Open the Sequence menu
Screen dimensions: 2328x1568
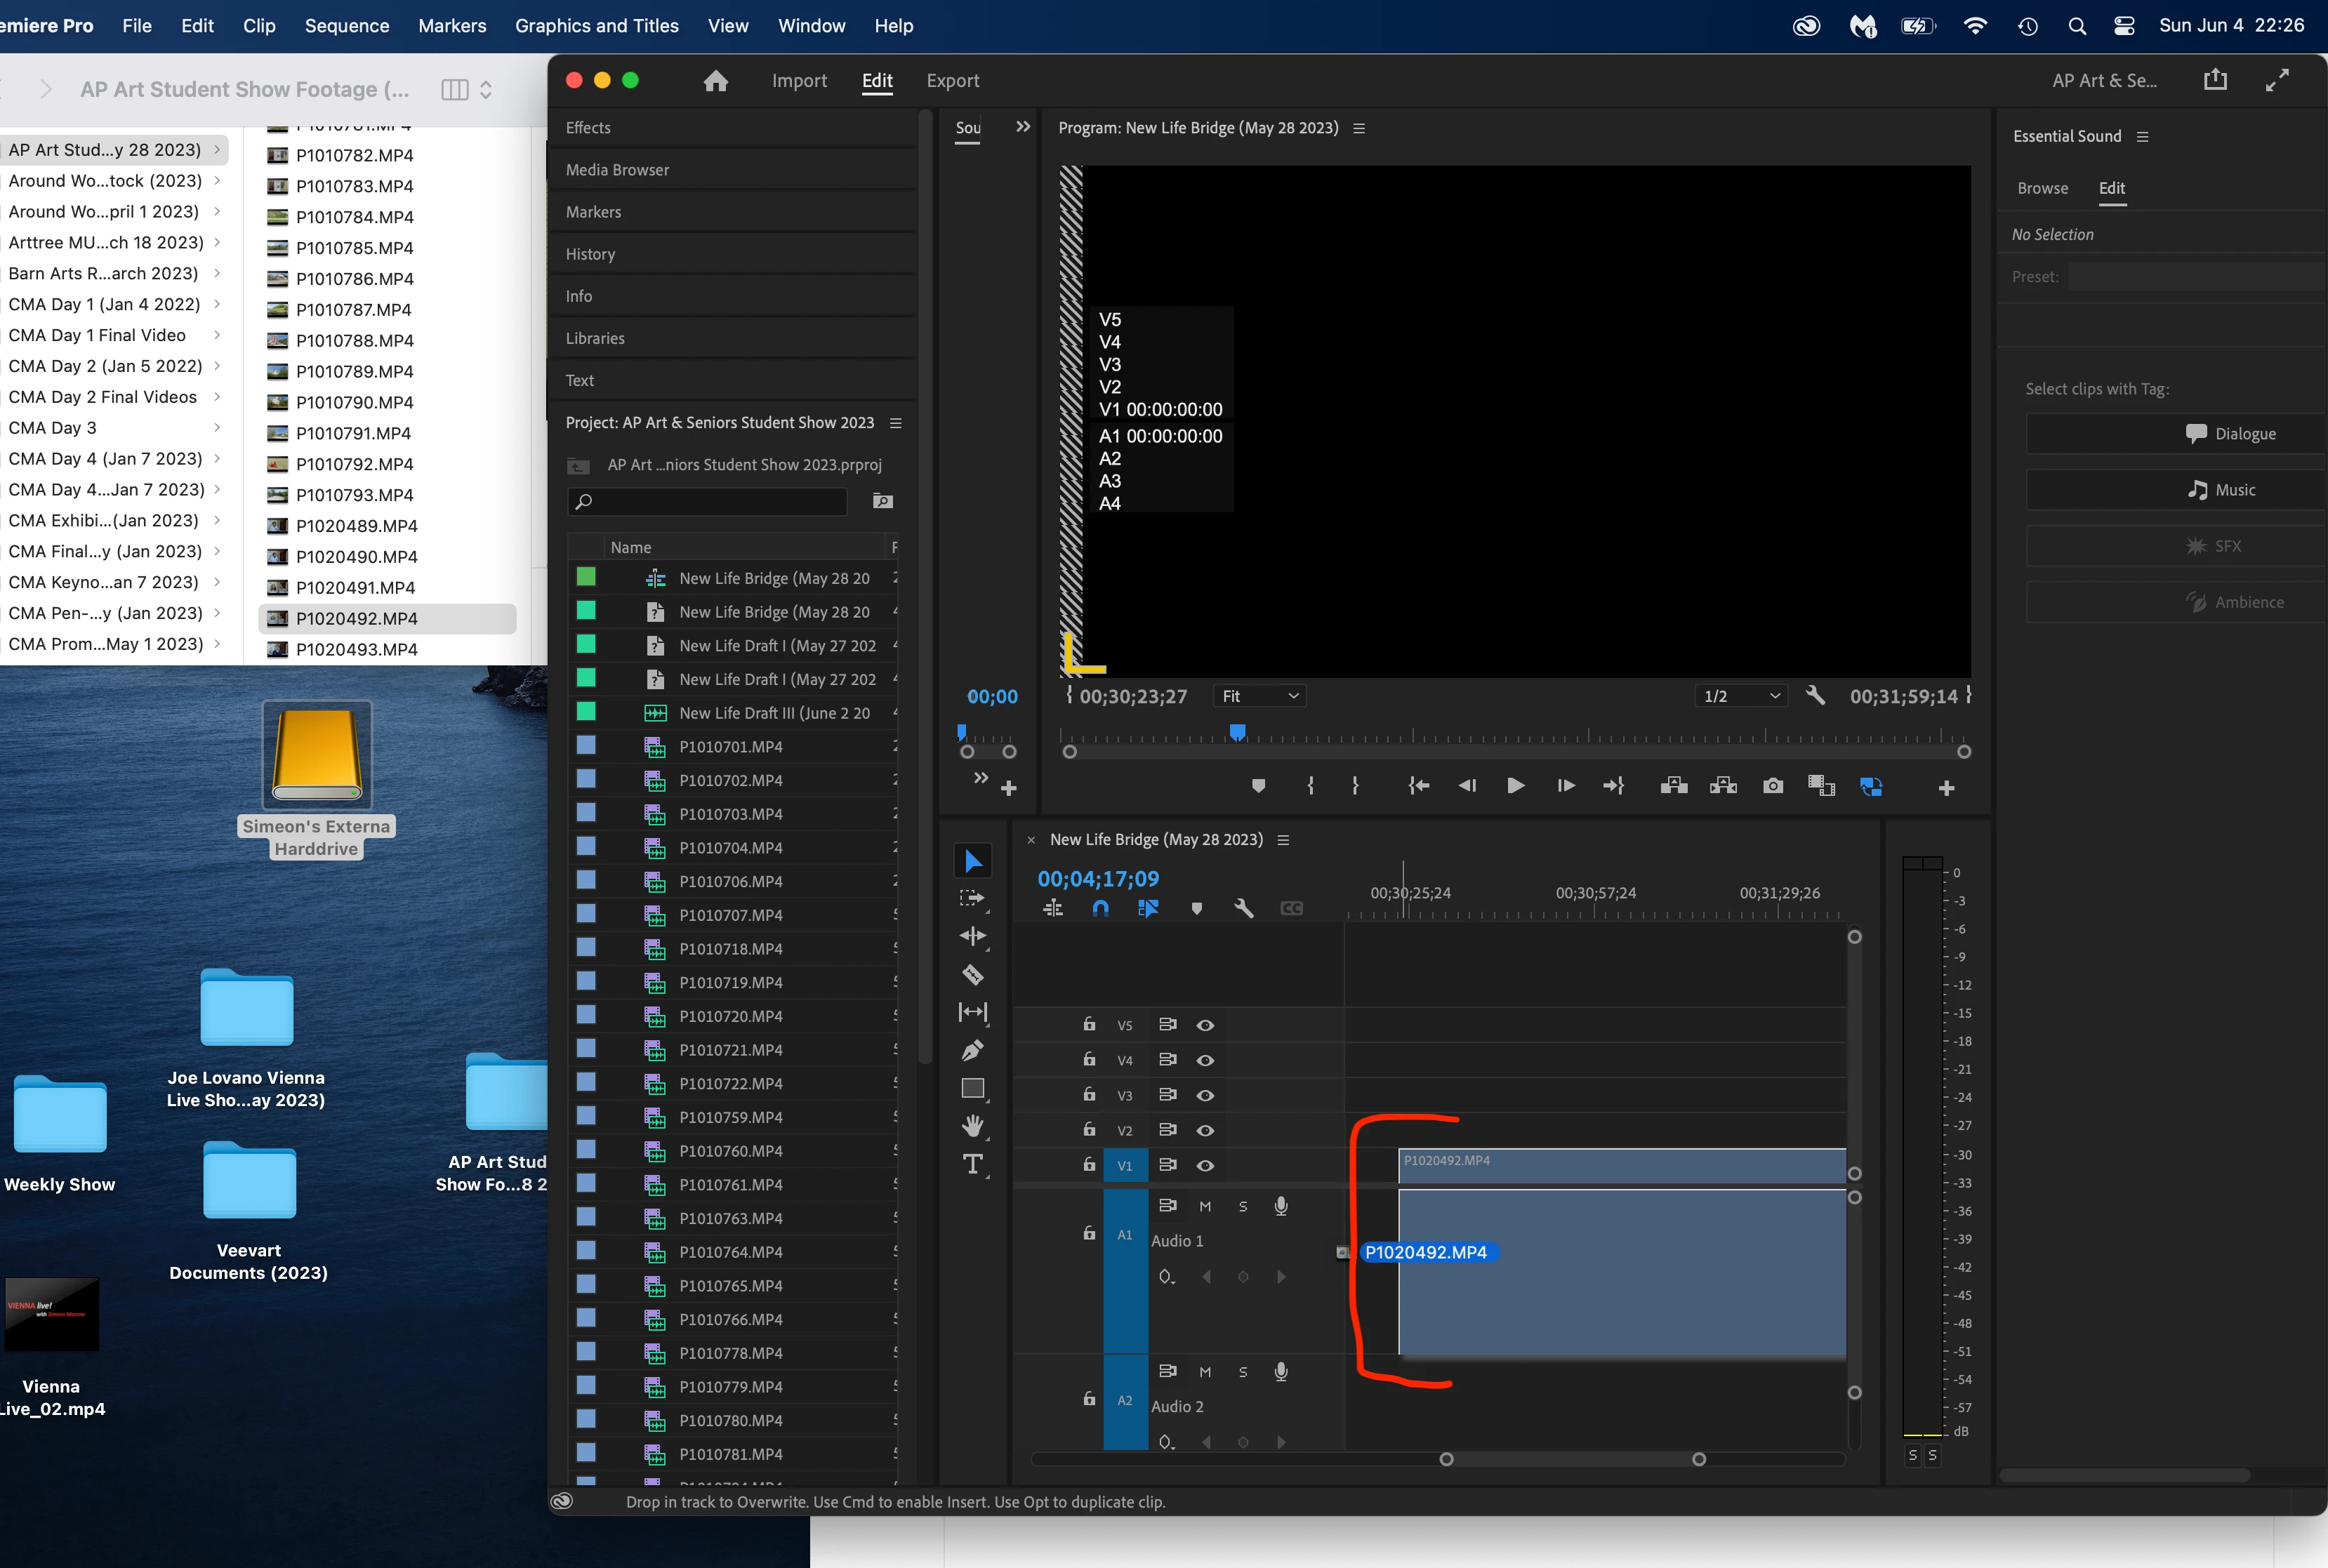(x=347, y=26)
